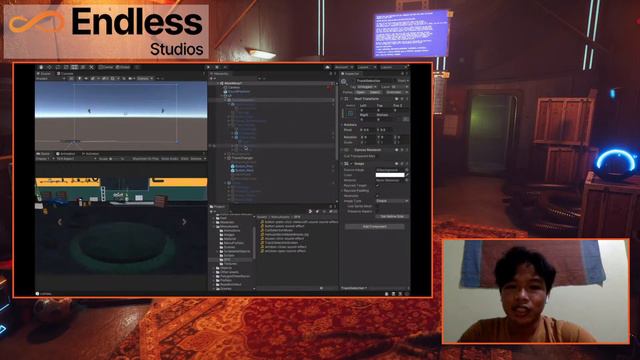Open Scene view Gizmos dropdown
The width and height of the screenshot is (640, 360).
coord(145,78)
